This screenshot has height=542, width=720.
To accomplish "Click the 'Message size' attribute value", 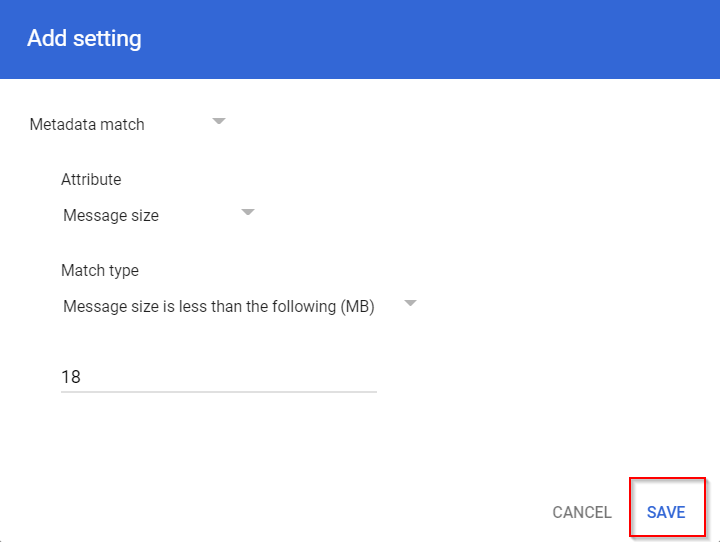I will (111, 216).
